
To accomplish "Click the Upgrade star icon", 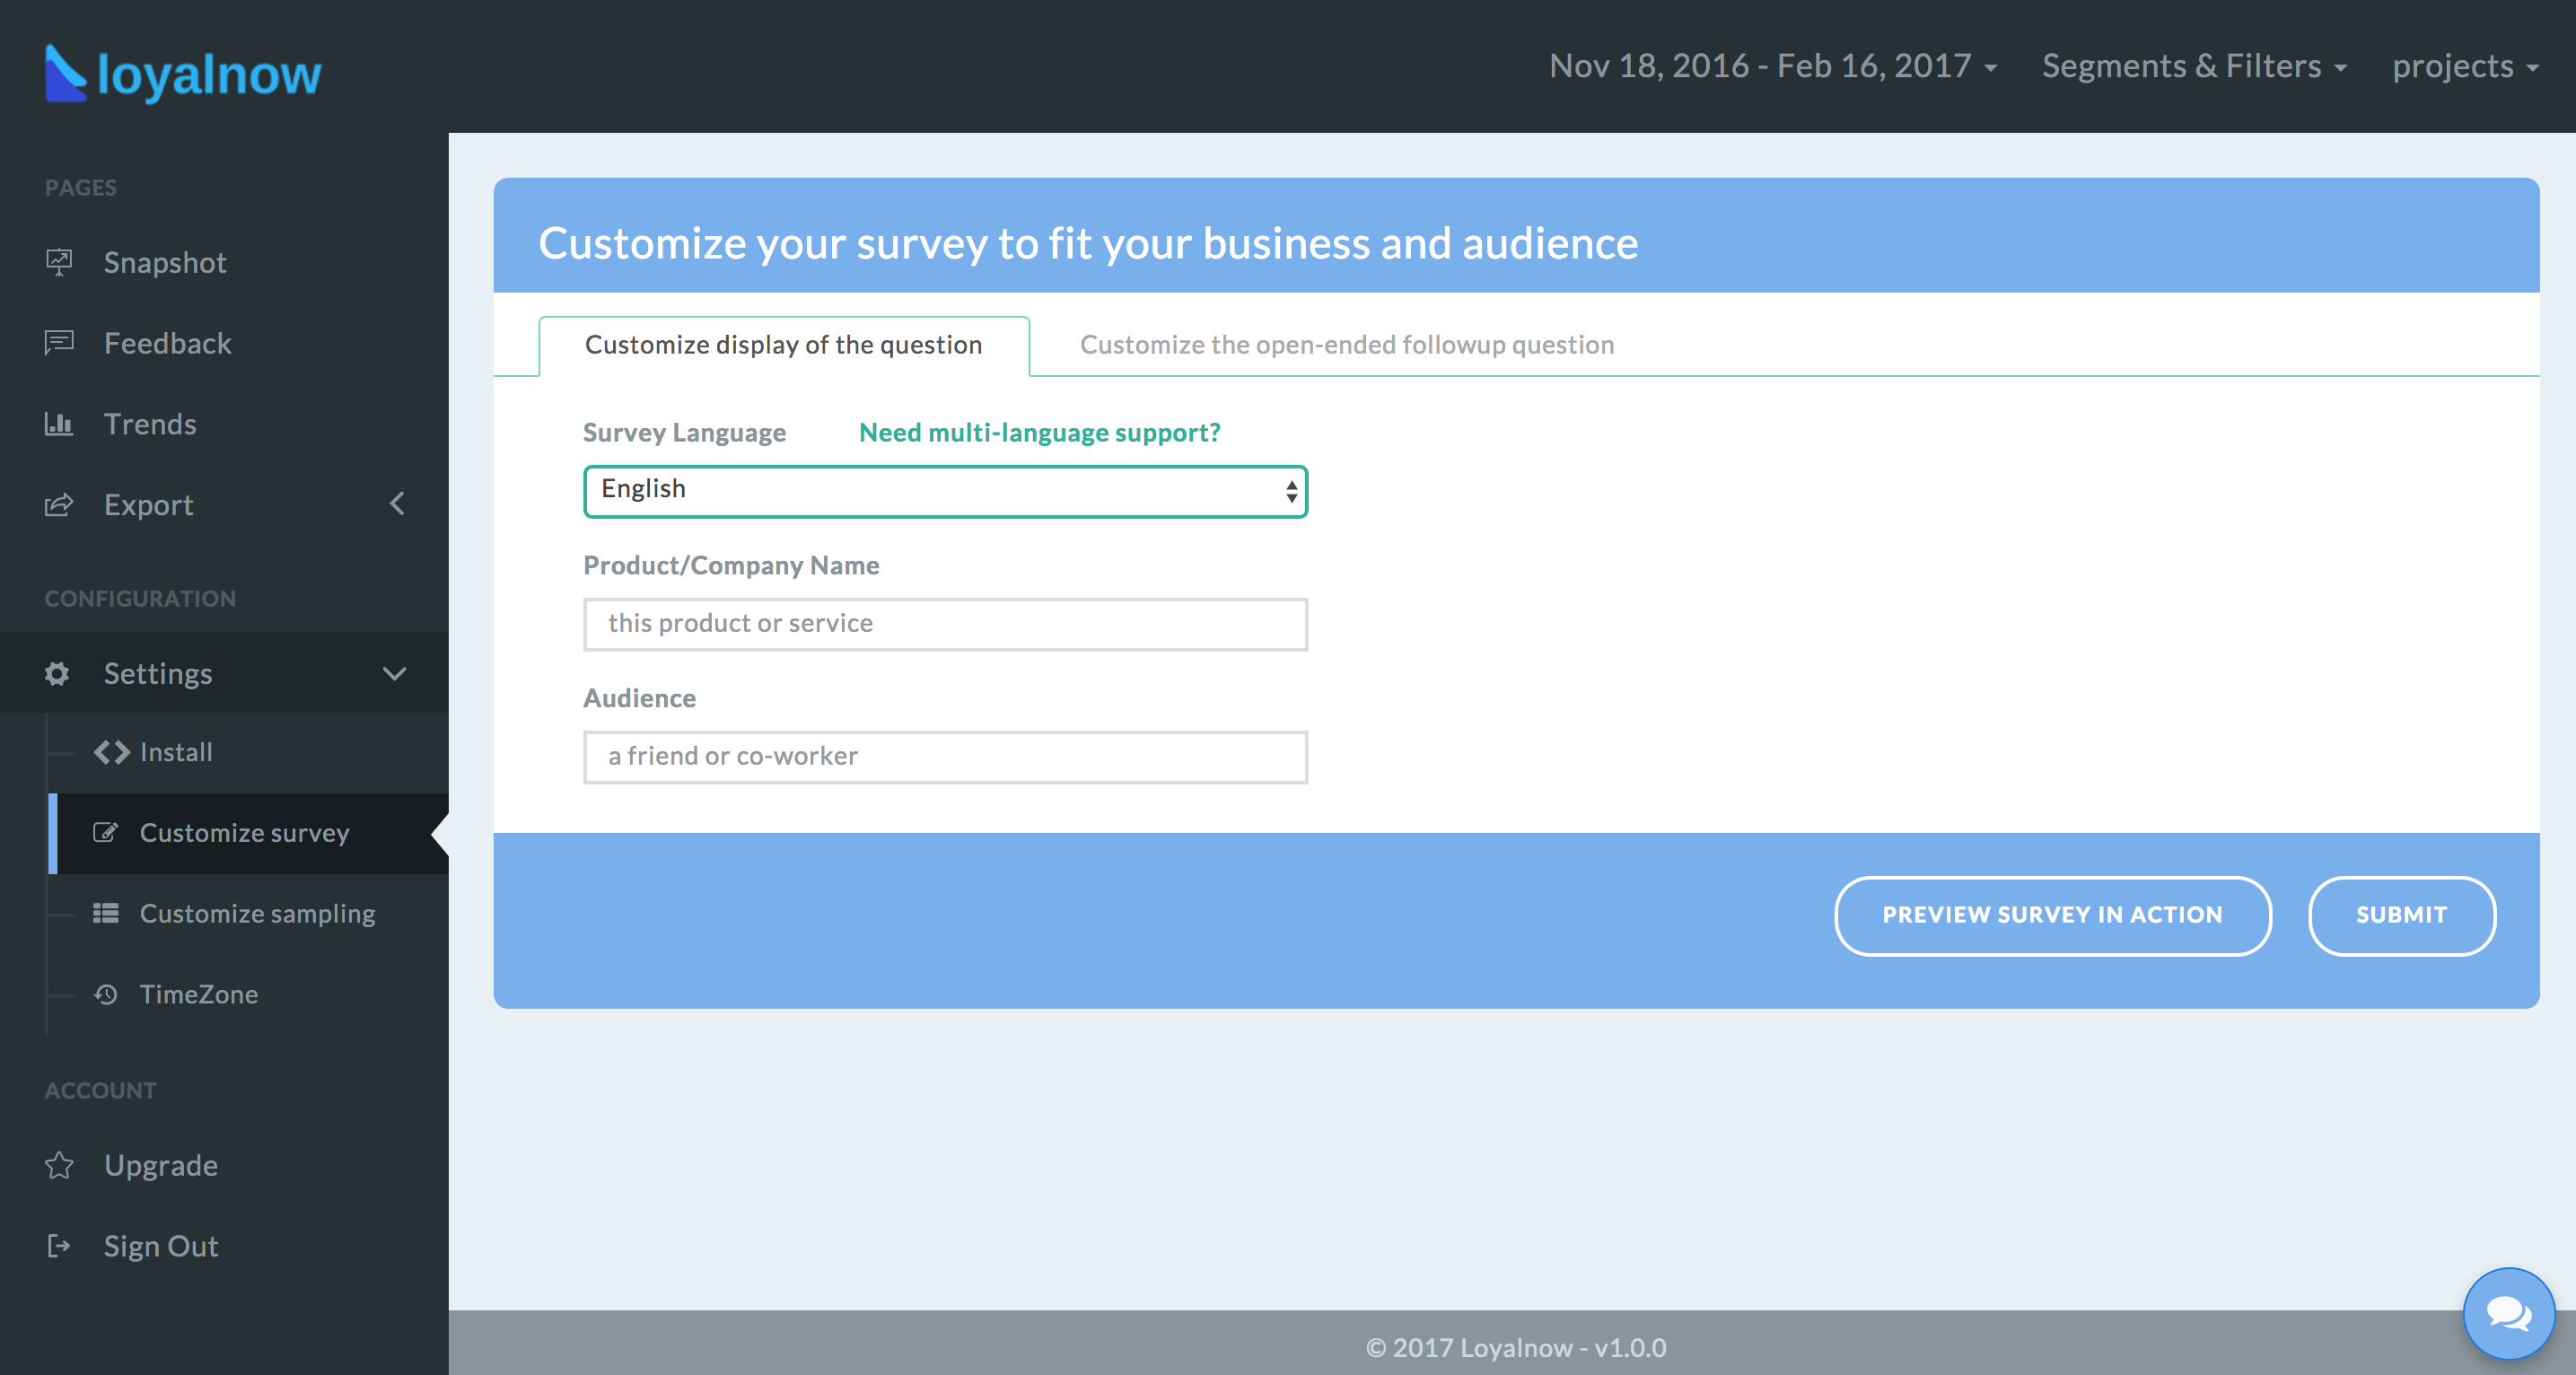I will point(59,1165).
